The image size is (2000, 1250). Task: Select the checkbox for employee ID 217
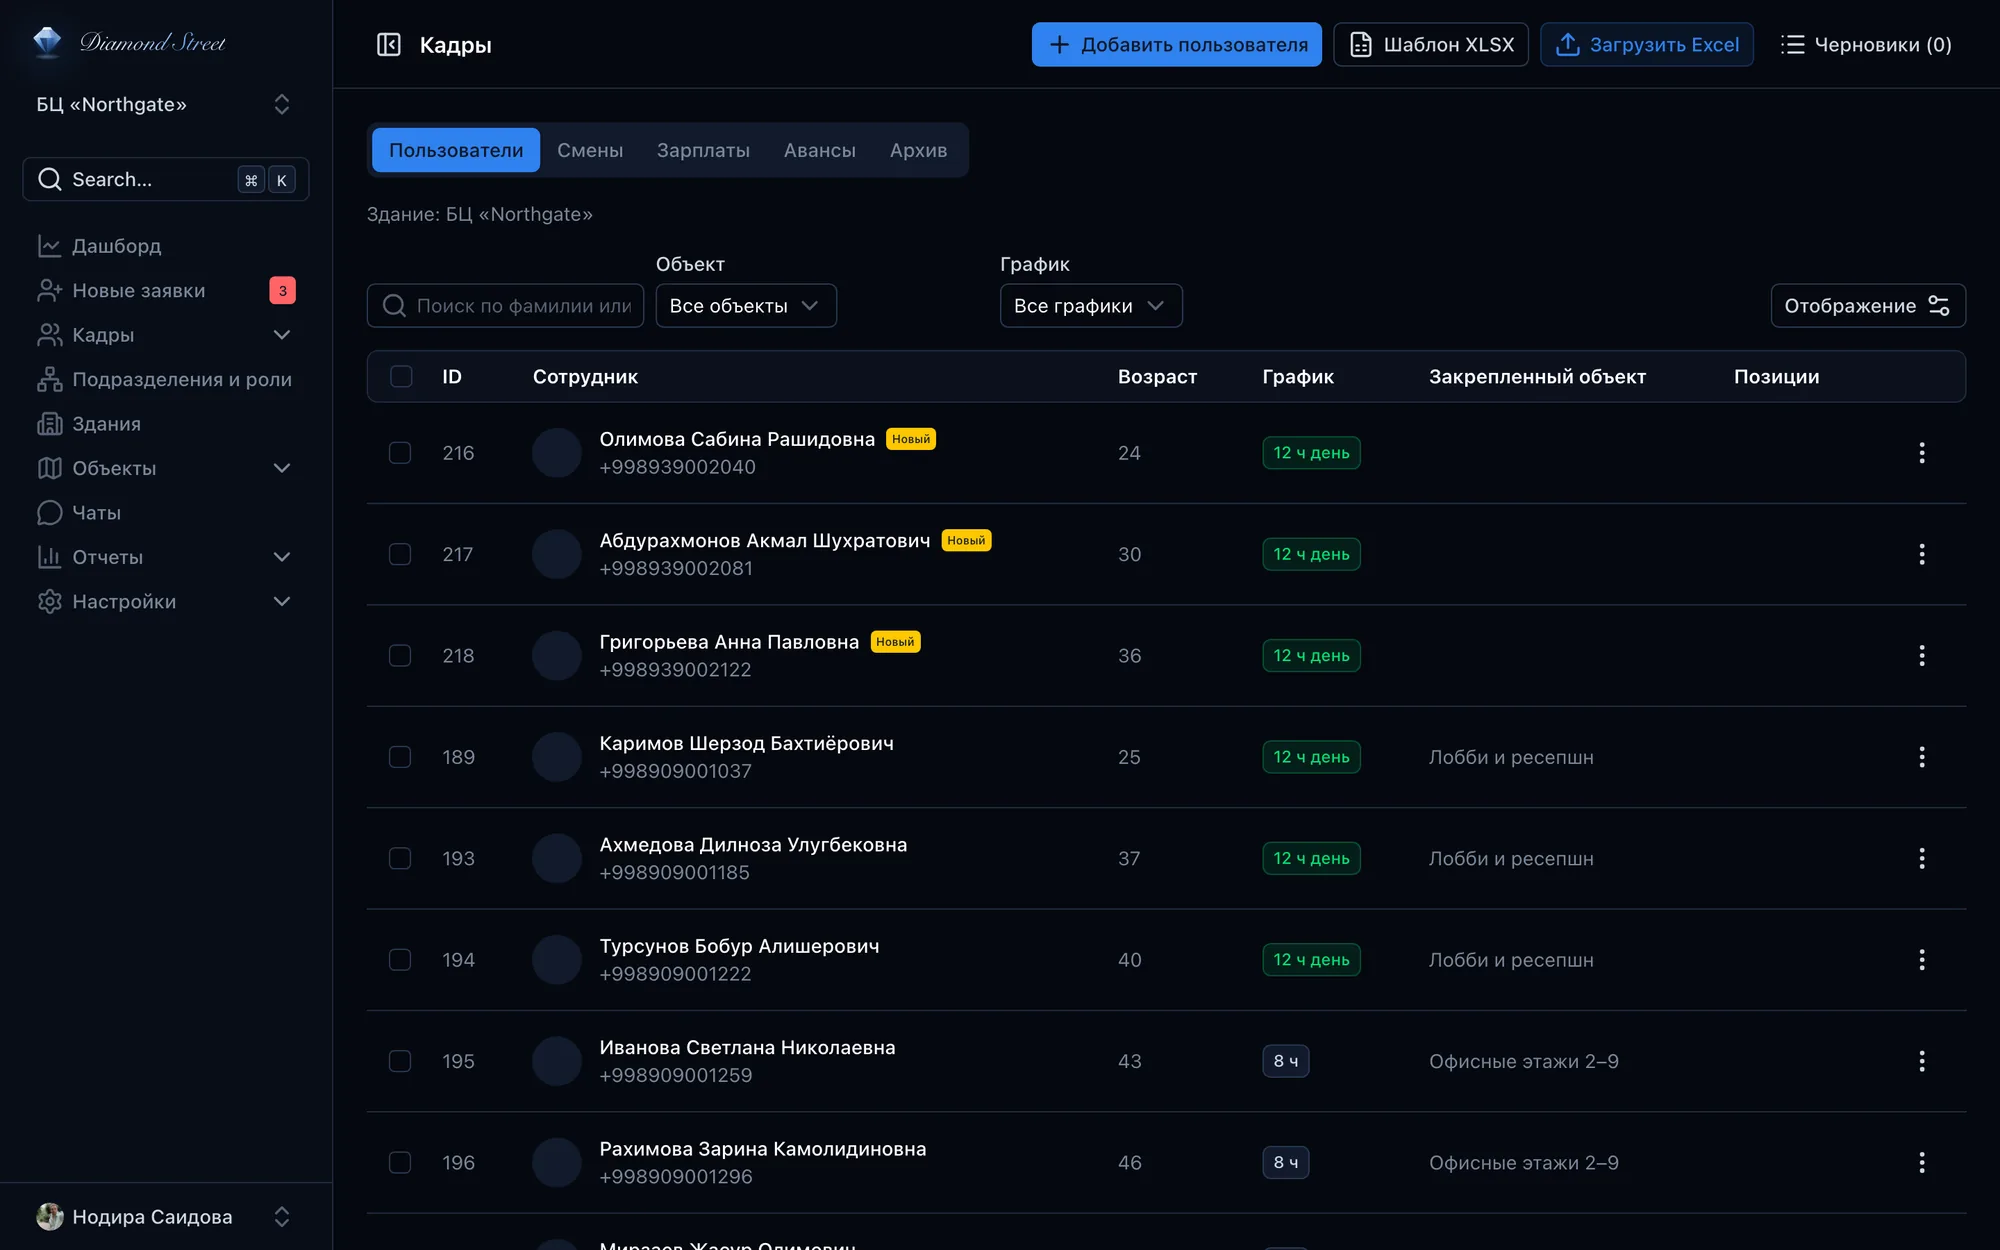pyautogui.click(x=400, y=554)
